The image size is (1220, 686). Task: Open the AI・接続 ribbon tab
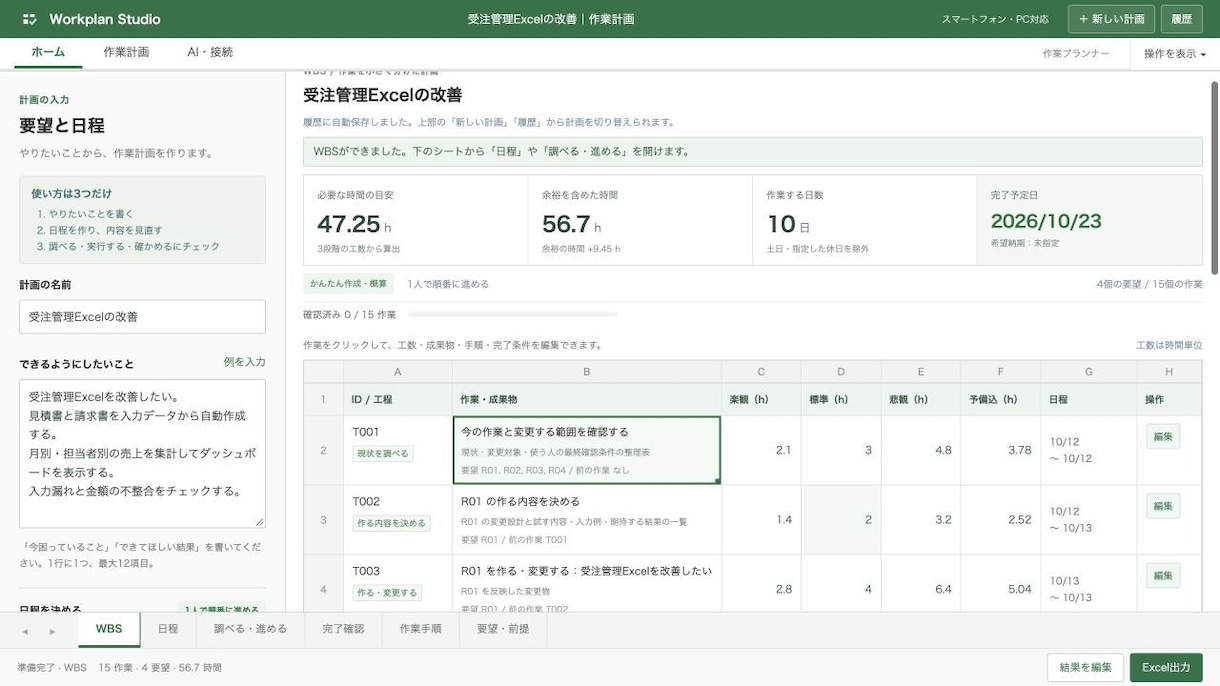click(x=210, y=52)
